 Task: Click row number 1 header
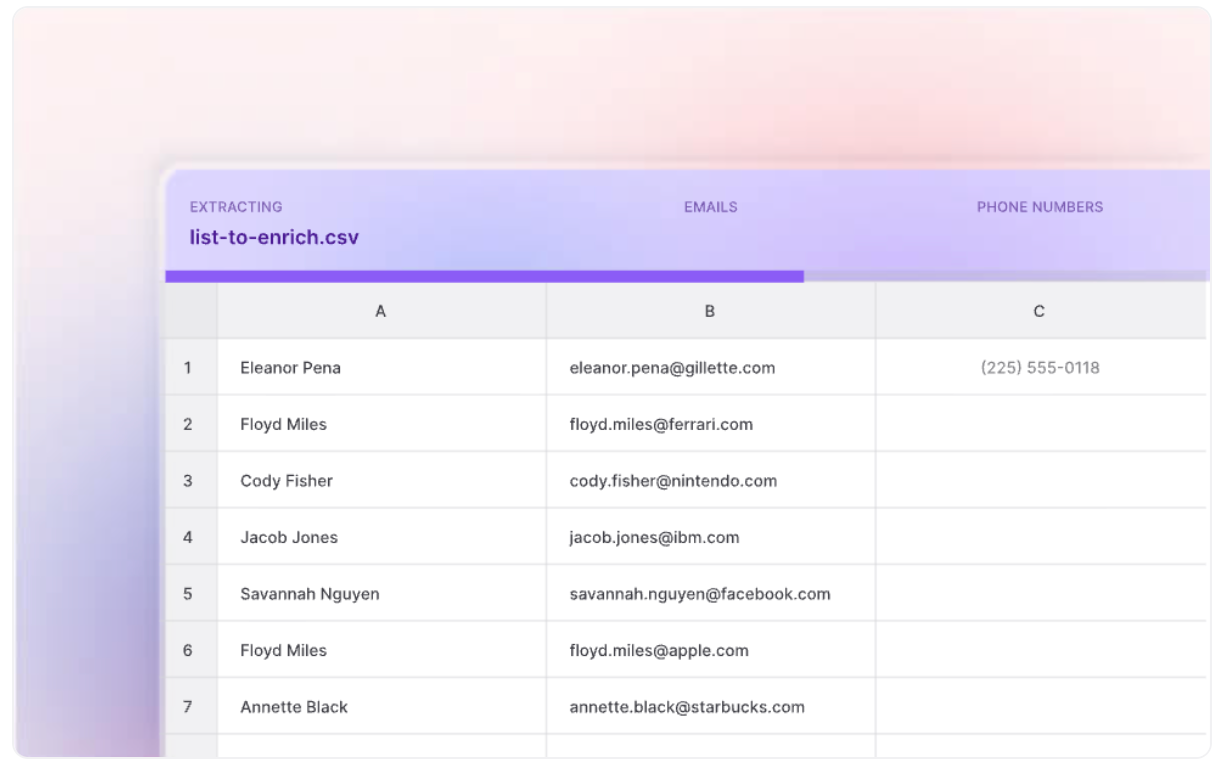pyautogui.click(x=188, y=368)
